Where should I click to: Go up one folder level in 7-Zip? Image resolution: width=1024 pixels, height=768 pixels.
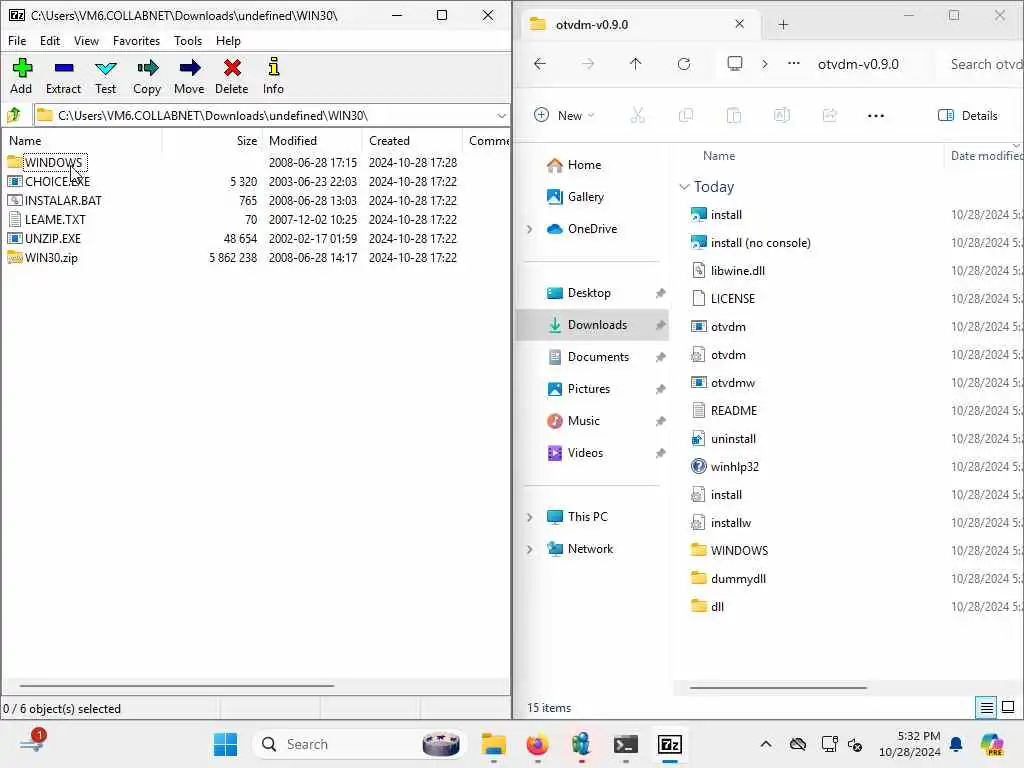(x=14, y=116)
